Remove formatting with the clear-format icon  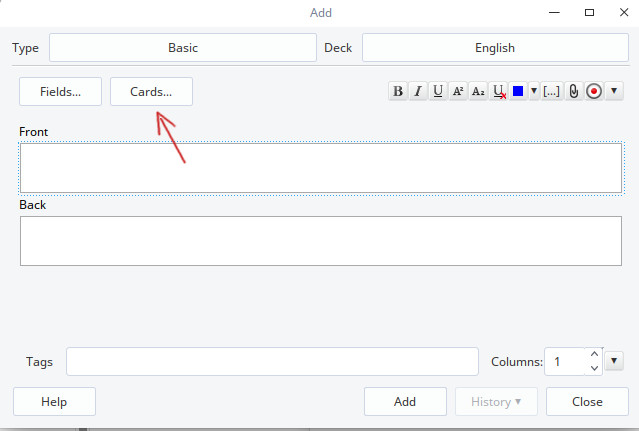pyautogui.click(x=499, y=91)
